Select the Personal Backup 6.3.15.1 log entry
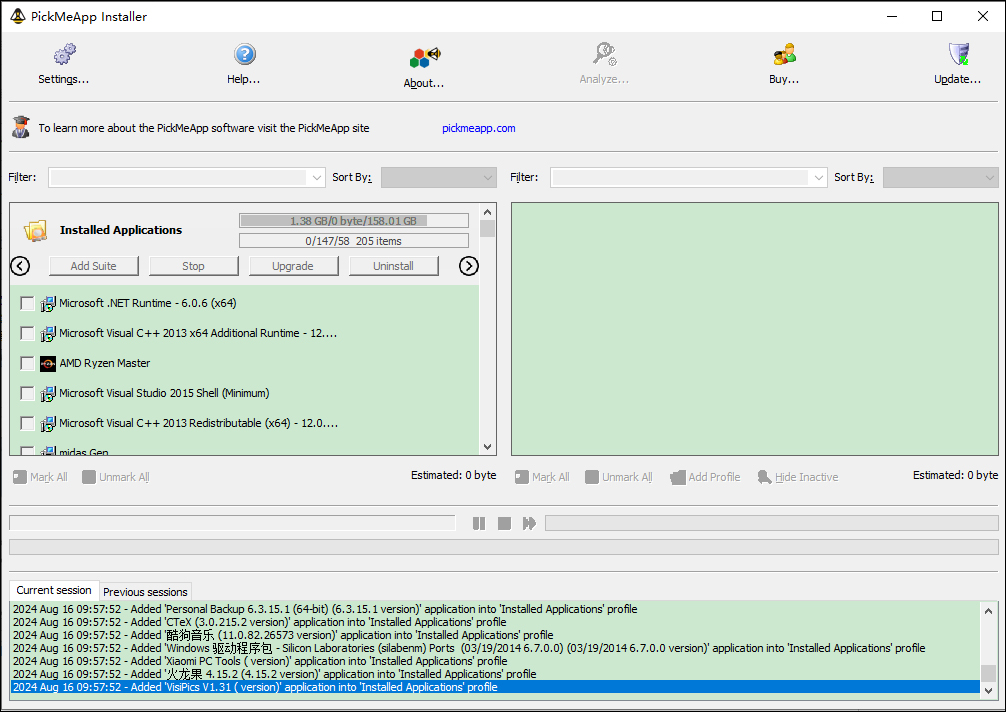Viewport: 1006px width, 712px height. (x=495, y=609)
